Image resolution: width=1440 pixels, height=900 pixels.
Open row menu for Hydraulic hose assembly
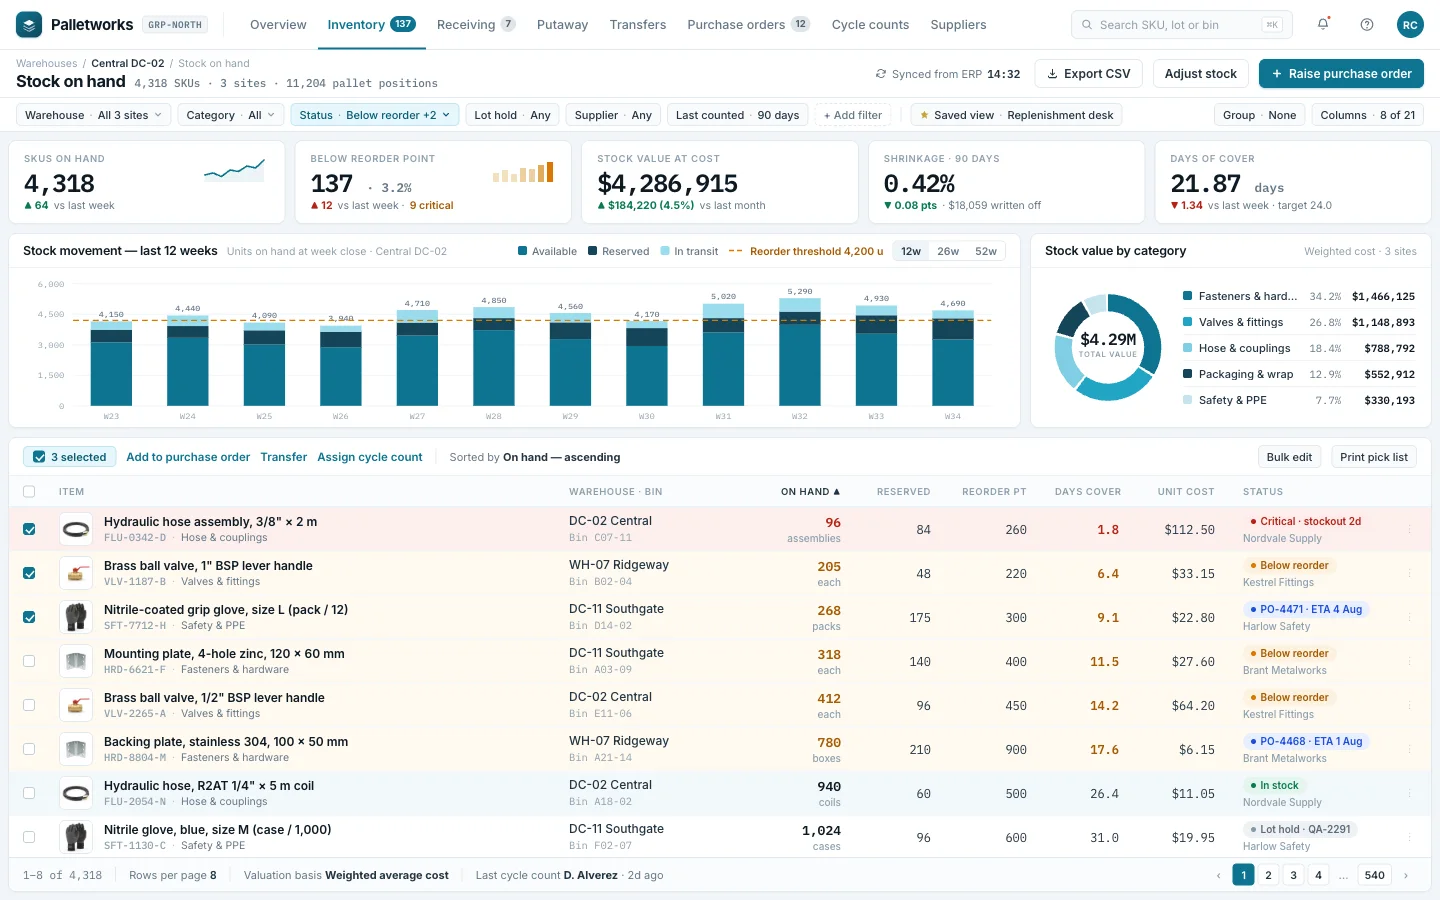1410,530
